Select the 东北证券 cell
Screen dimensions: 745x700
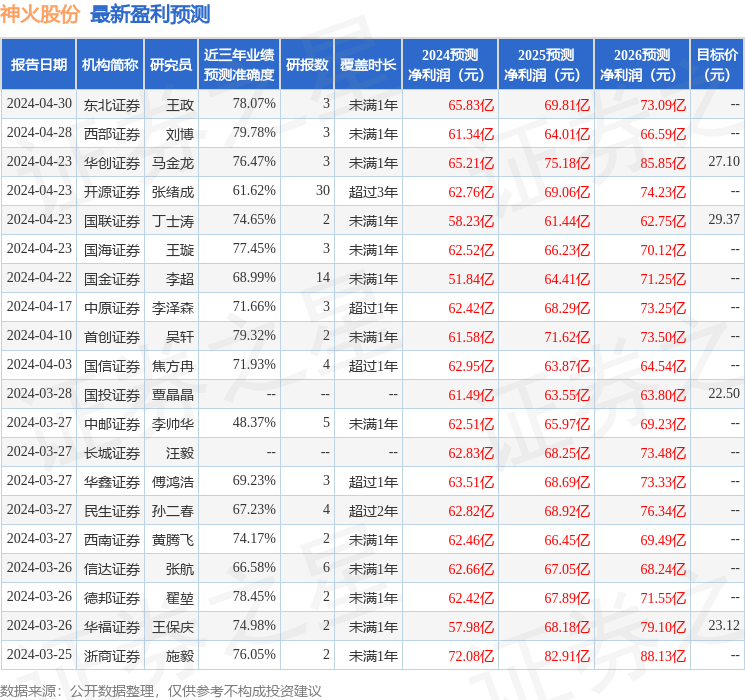click(112, 105)
